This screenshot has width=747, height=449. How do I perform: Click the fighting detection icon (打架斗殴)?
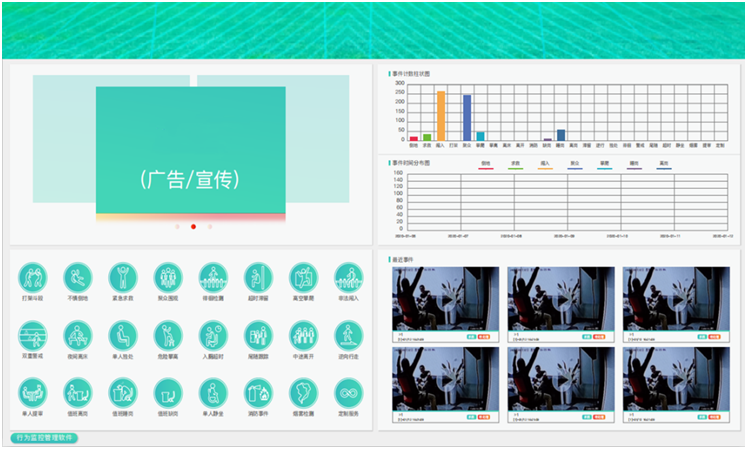click(33, 277)
